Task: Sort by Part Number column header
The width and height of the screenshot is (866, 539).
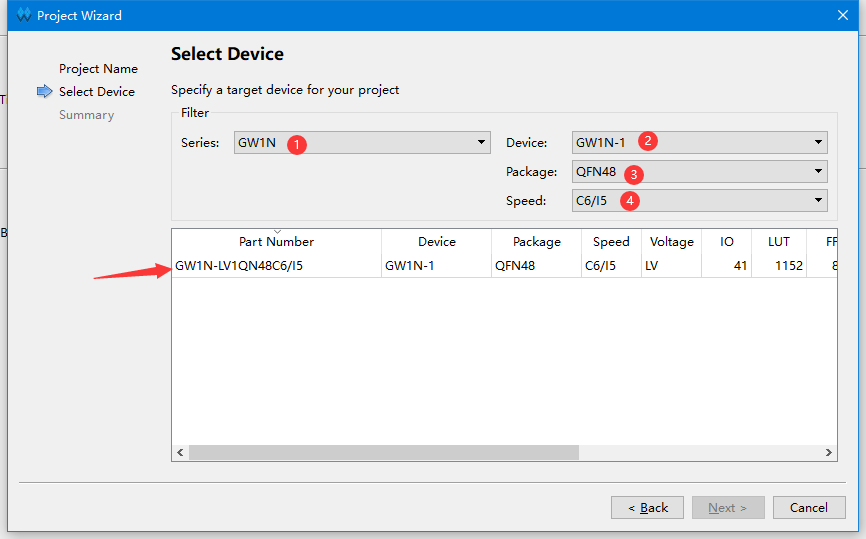Action: 276,241
